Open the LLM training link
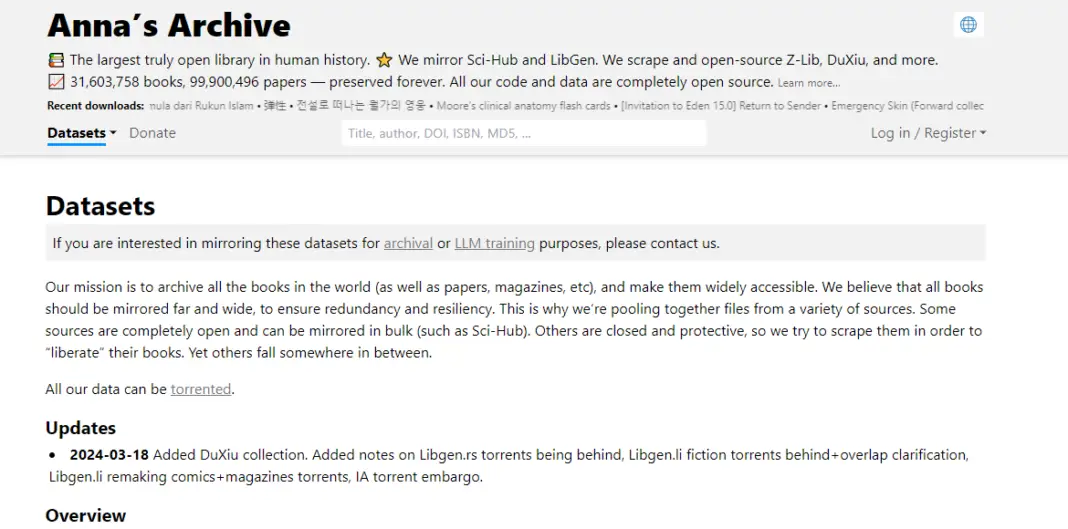The width and height of the screenshot is (1068, 529). click(x=494, y=243)
